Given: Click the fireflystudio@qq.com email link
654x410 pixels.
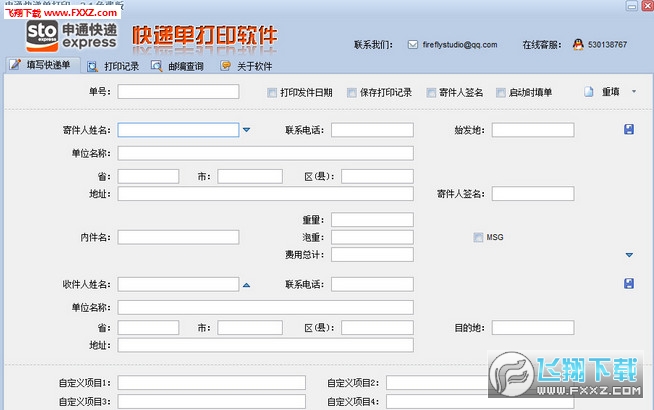Looking at the screenshot, I should (460, 45).
